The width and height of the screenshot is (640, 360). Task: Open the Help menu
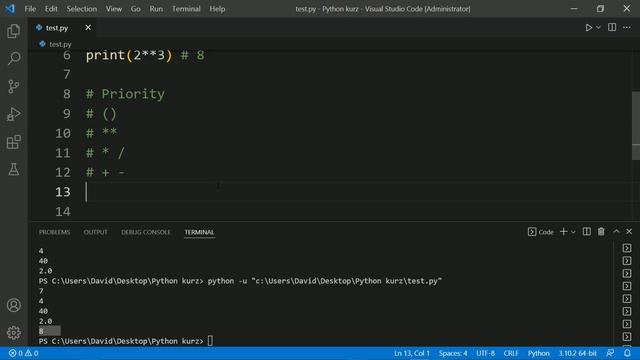point(217,9)
